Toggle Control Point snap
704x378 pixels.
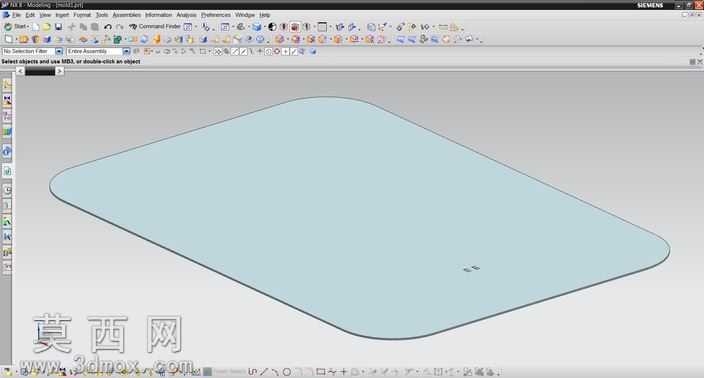(251, 52)
